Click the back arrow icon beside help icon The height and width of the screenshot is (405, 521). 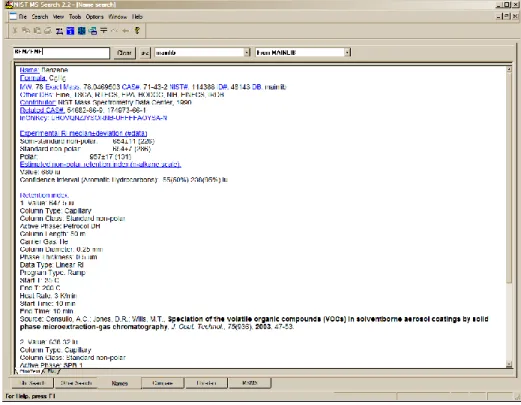click(x=126, y=31)
